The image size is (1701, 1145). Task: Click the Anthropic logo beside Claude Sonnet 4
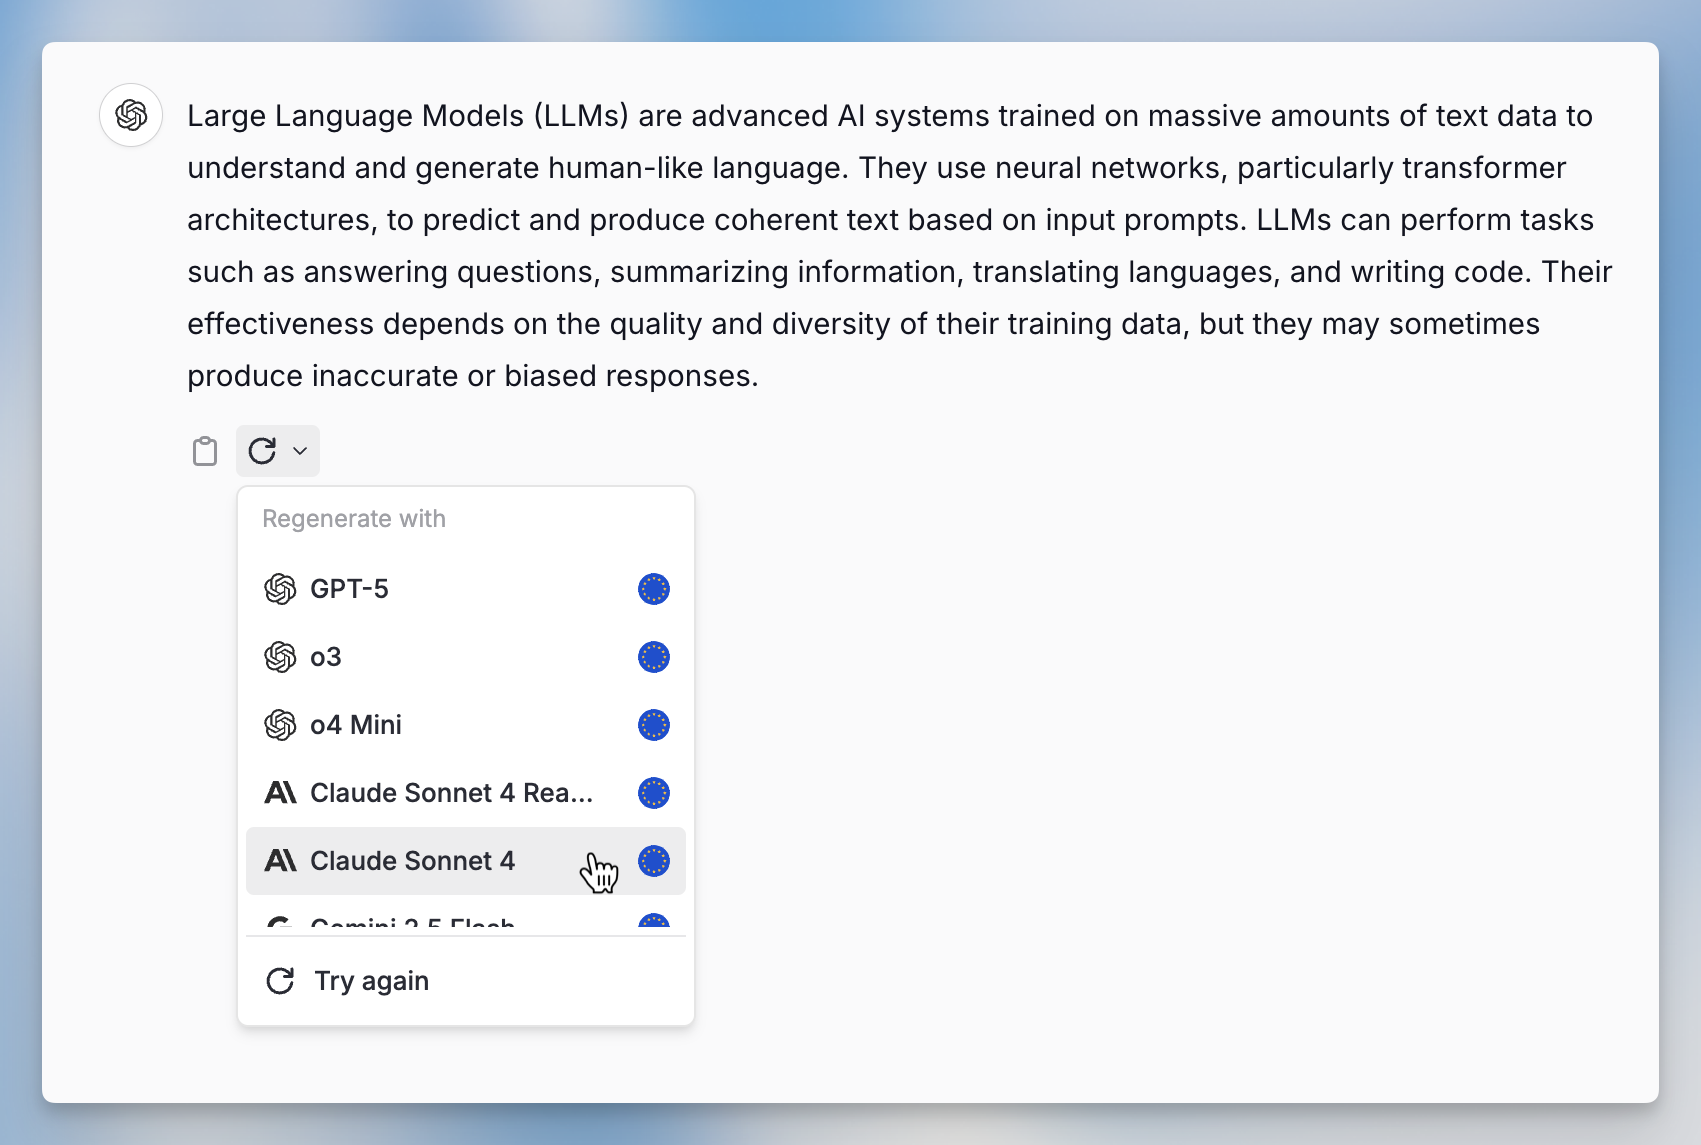[280, 861]
